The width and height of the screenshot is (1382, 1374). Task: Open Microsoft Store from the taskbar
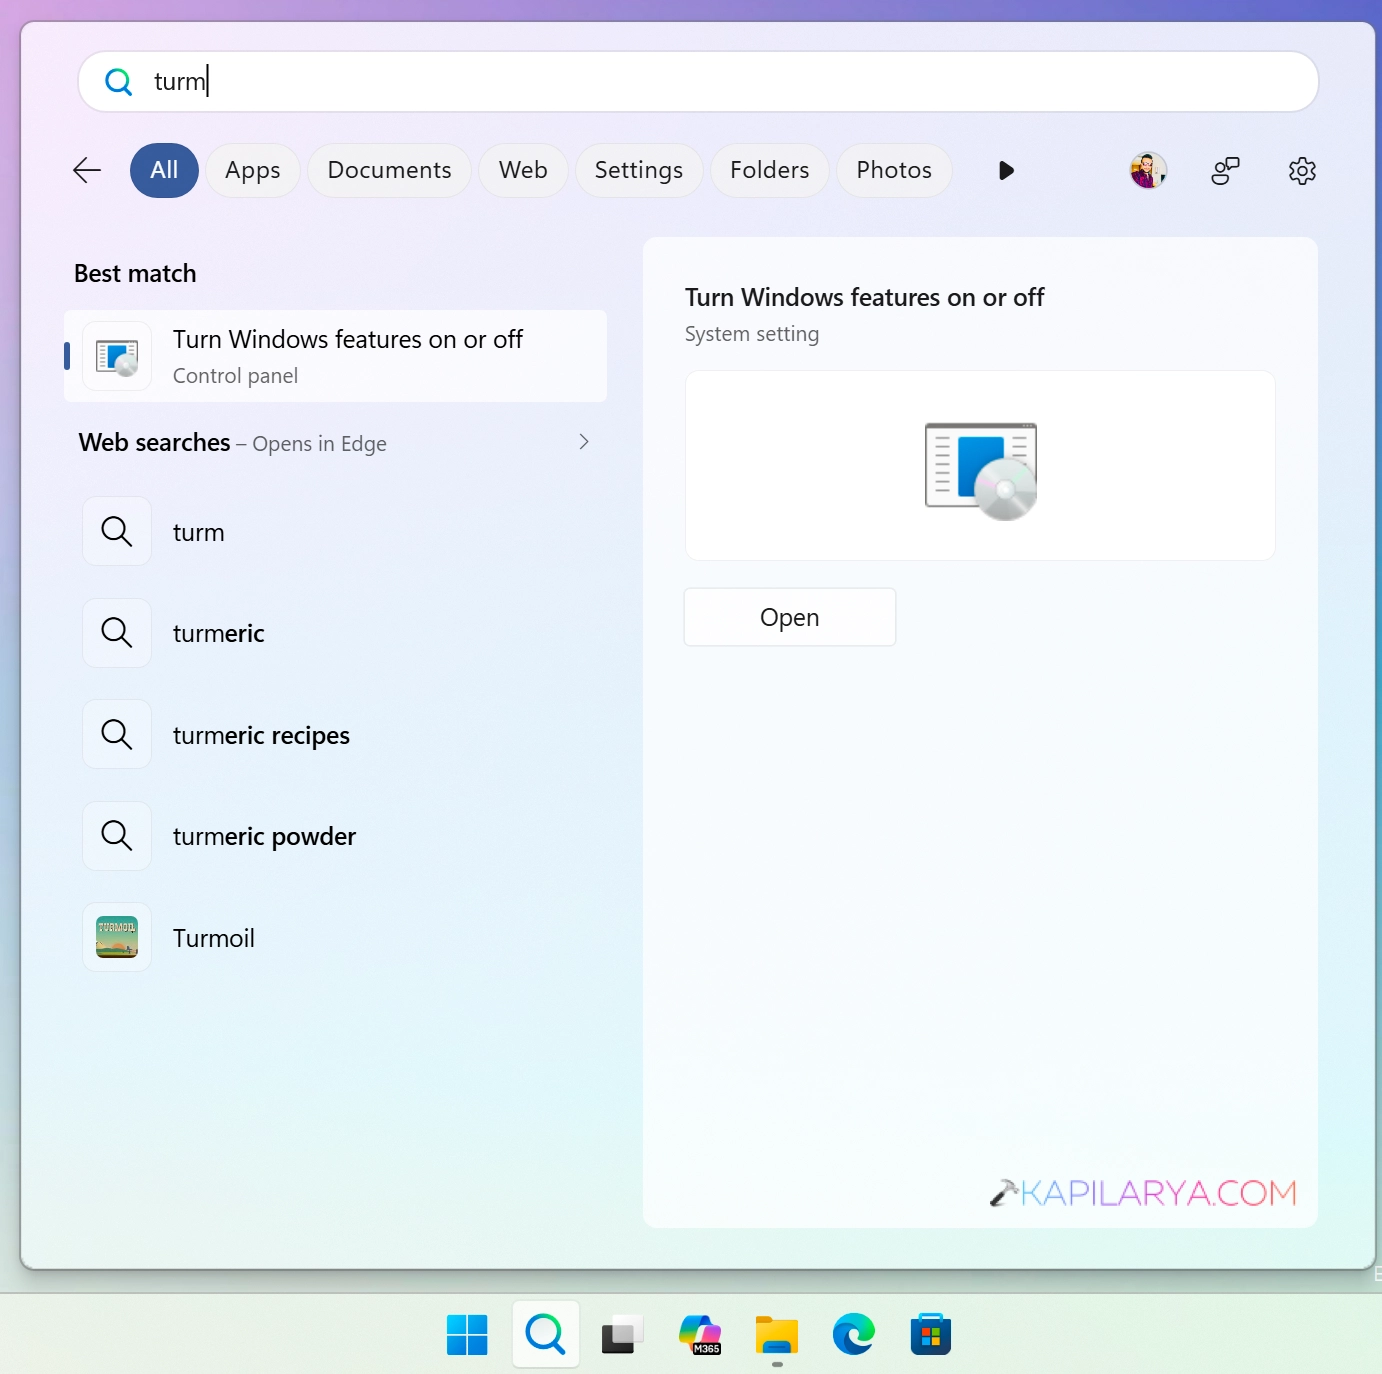pos(931,1334)
